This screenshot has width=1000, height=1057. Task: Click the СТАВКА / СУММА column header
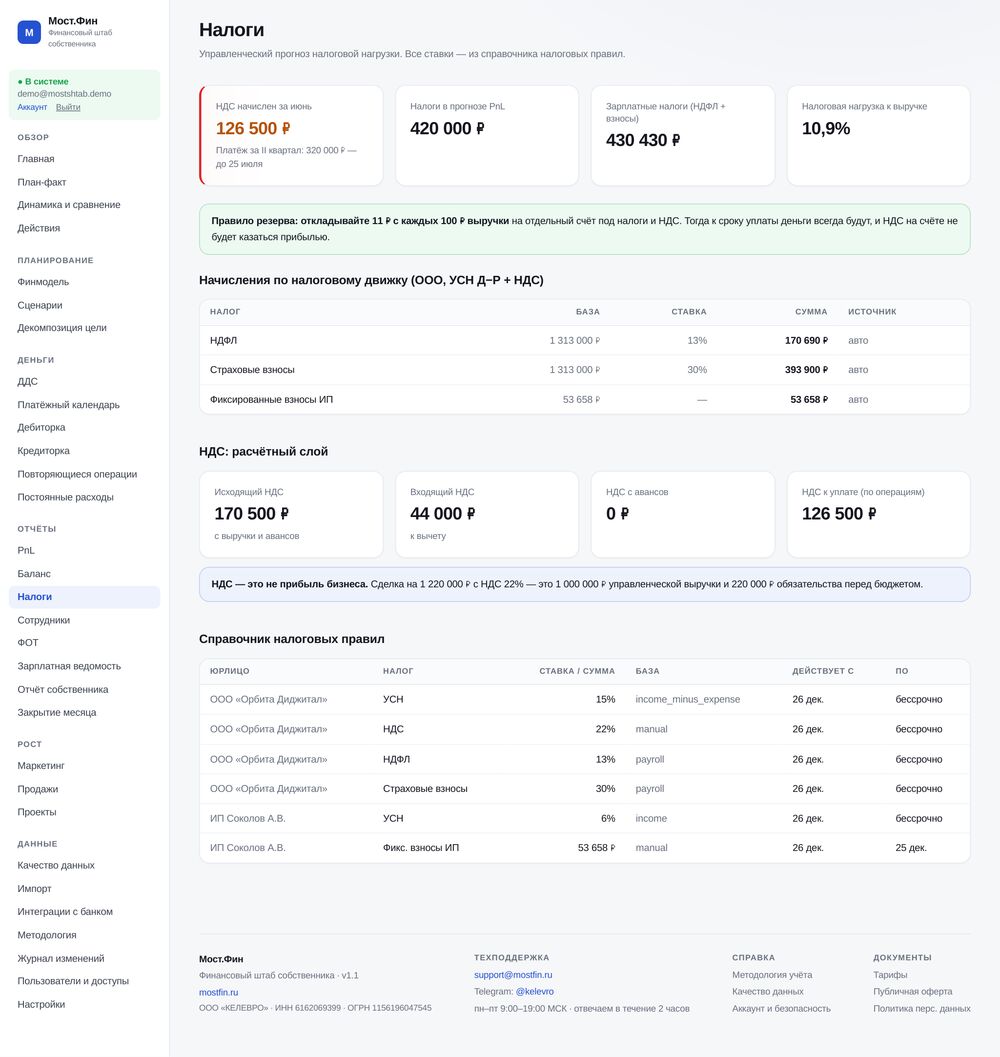[577, 671]
